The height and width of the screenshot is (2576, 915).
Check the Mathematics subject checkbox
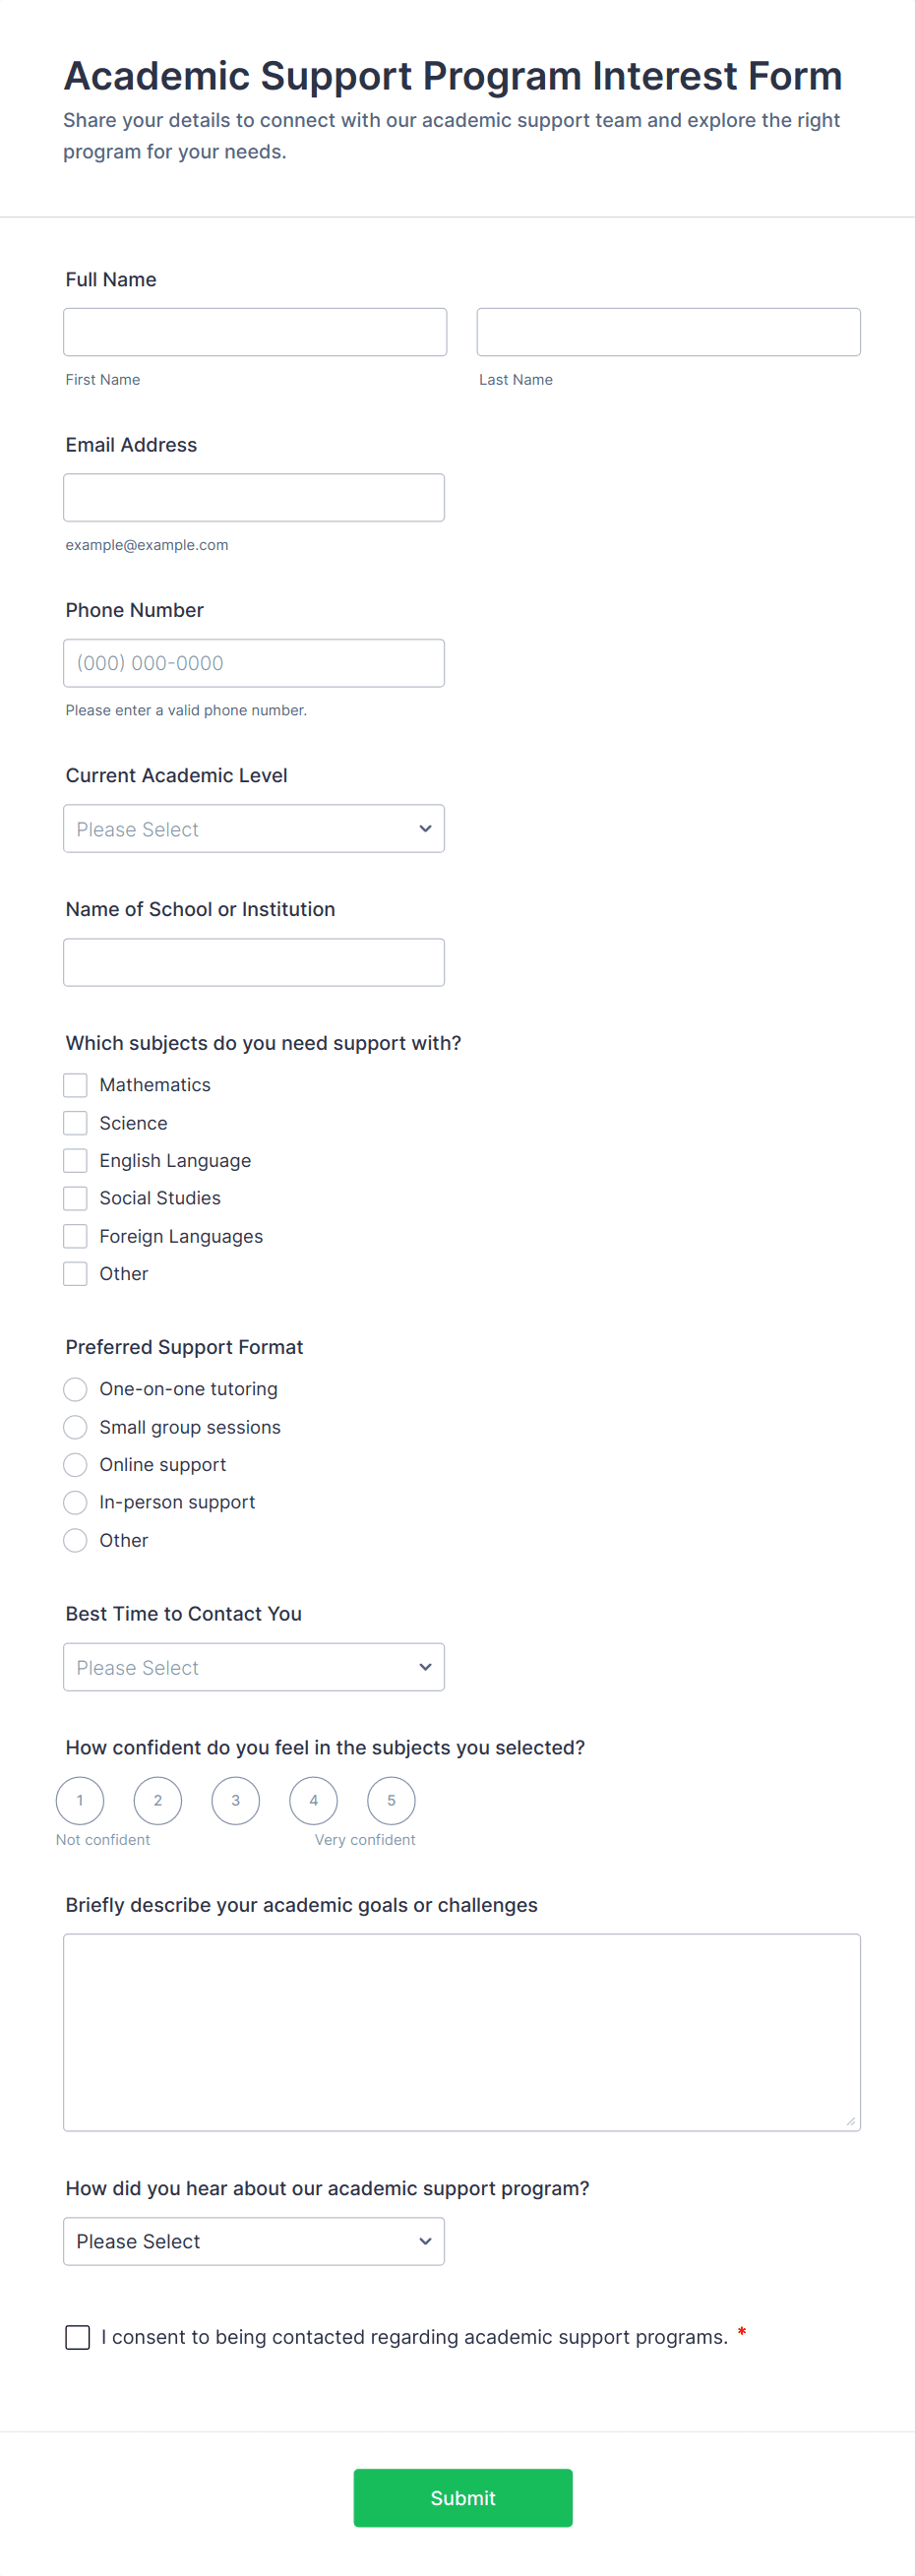coord(75,1085)
